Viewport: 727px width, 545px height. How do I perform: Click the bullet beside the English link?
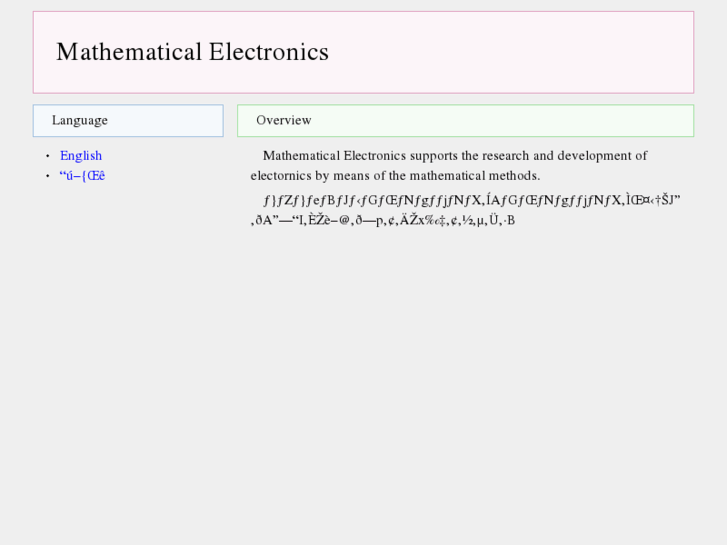pos(47,156)
